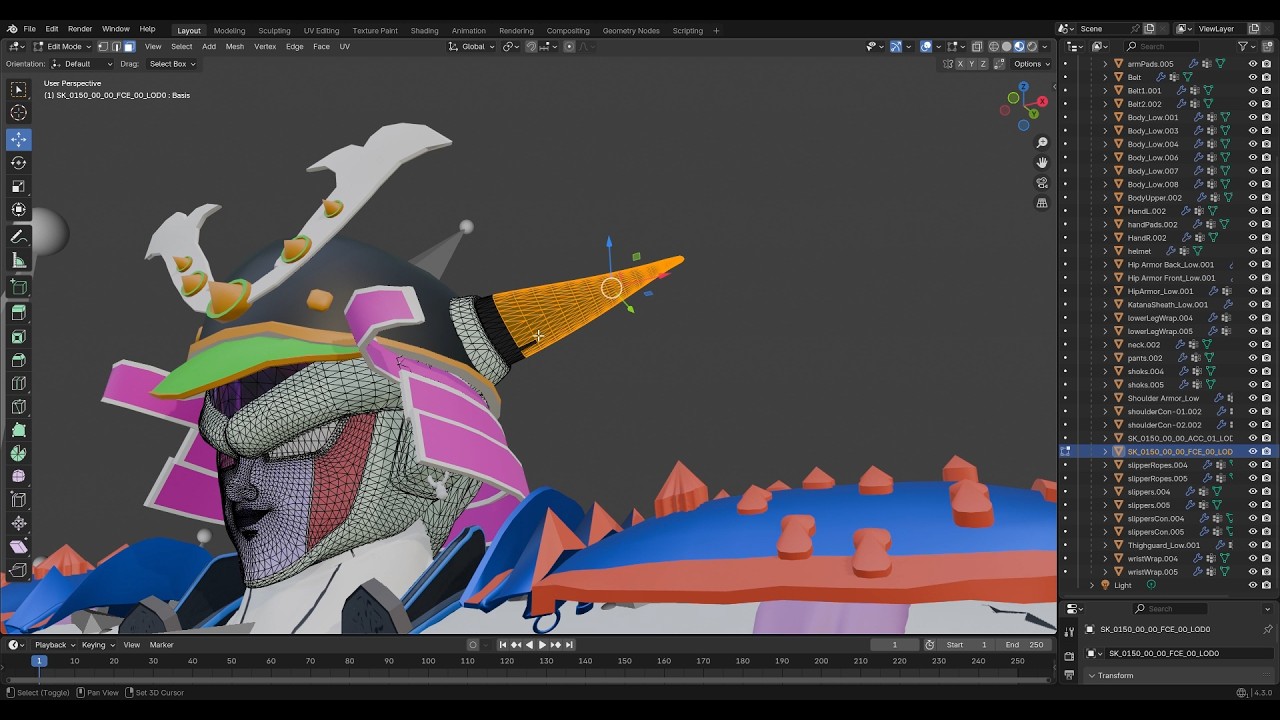The width and height of the screenshot is (1280, 720).
Task: Open Global transform orientation dropdown
Action: (x=471, y=46)
